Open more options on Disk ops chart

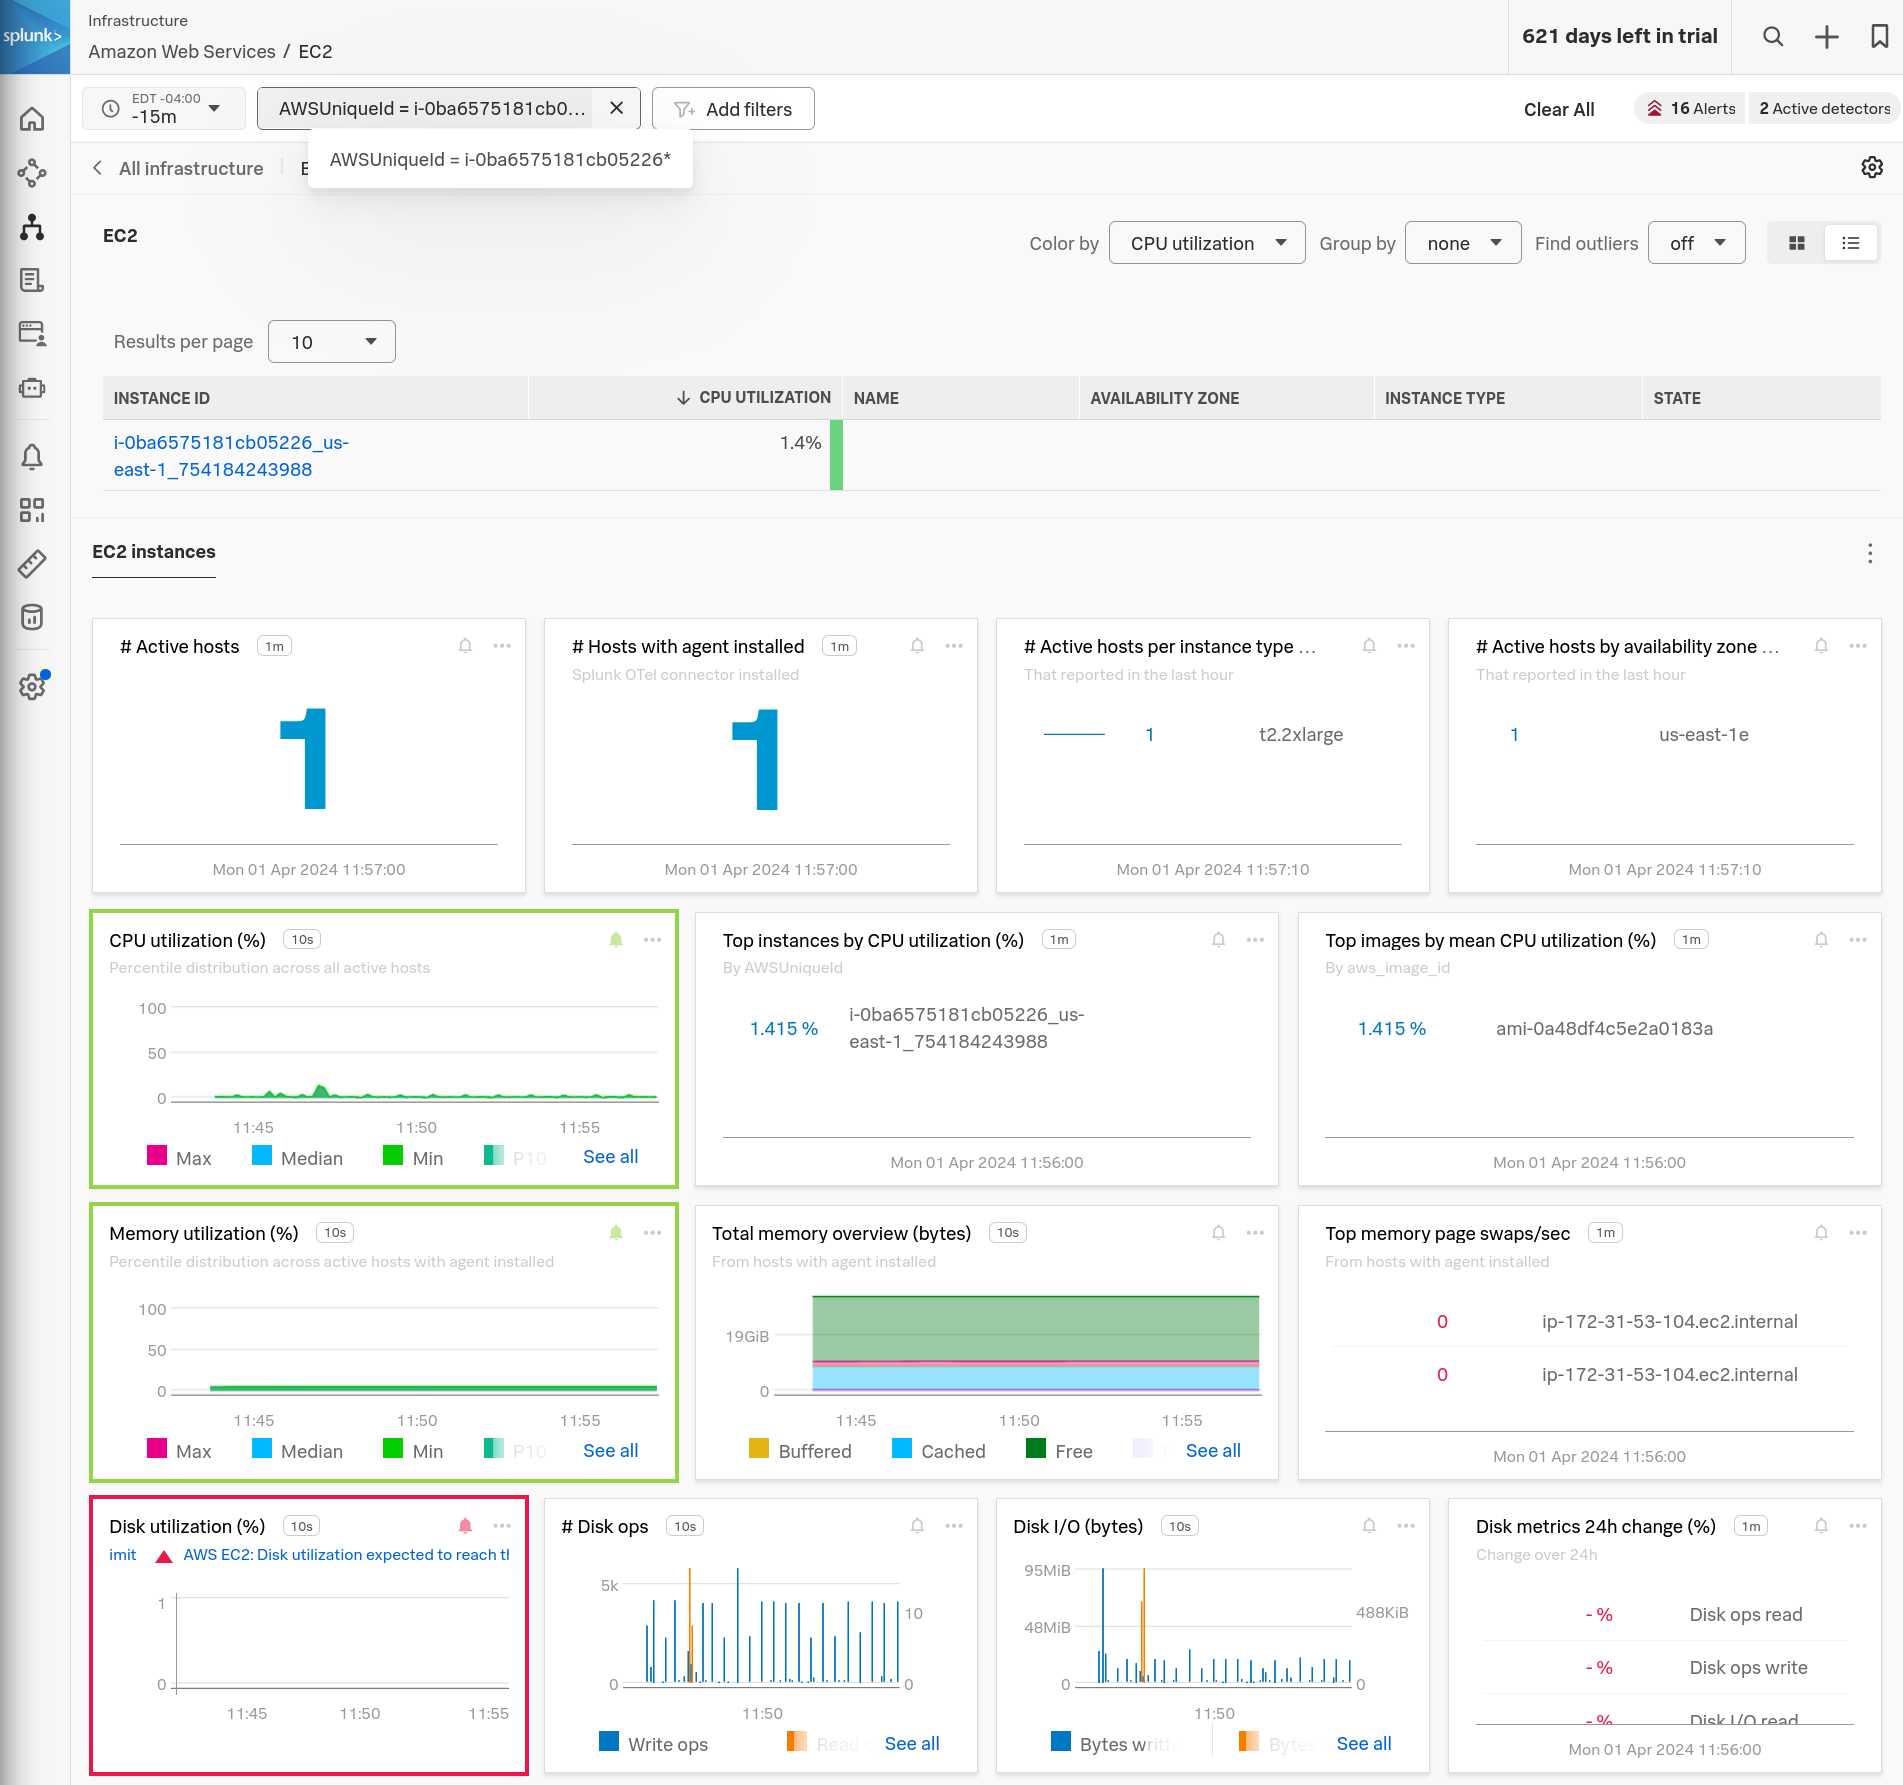tap(954, 1526)
